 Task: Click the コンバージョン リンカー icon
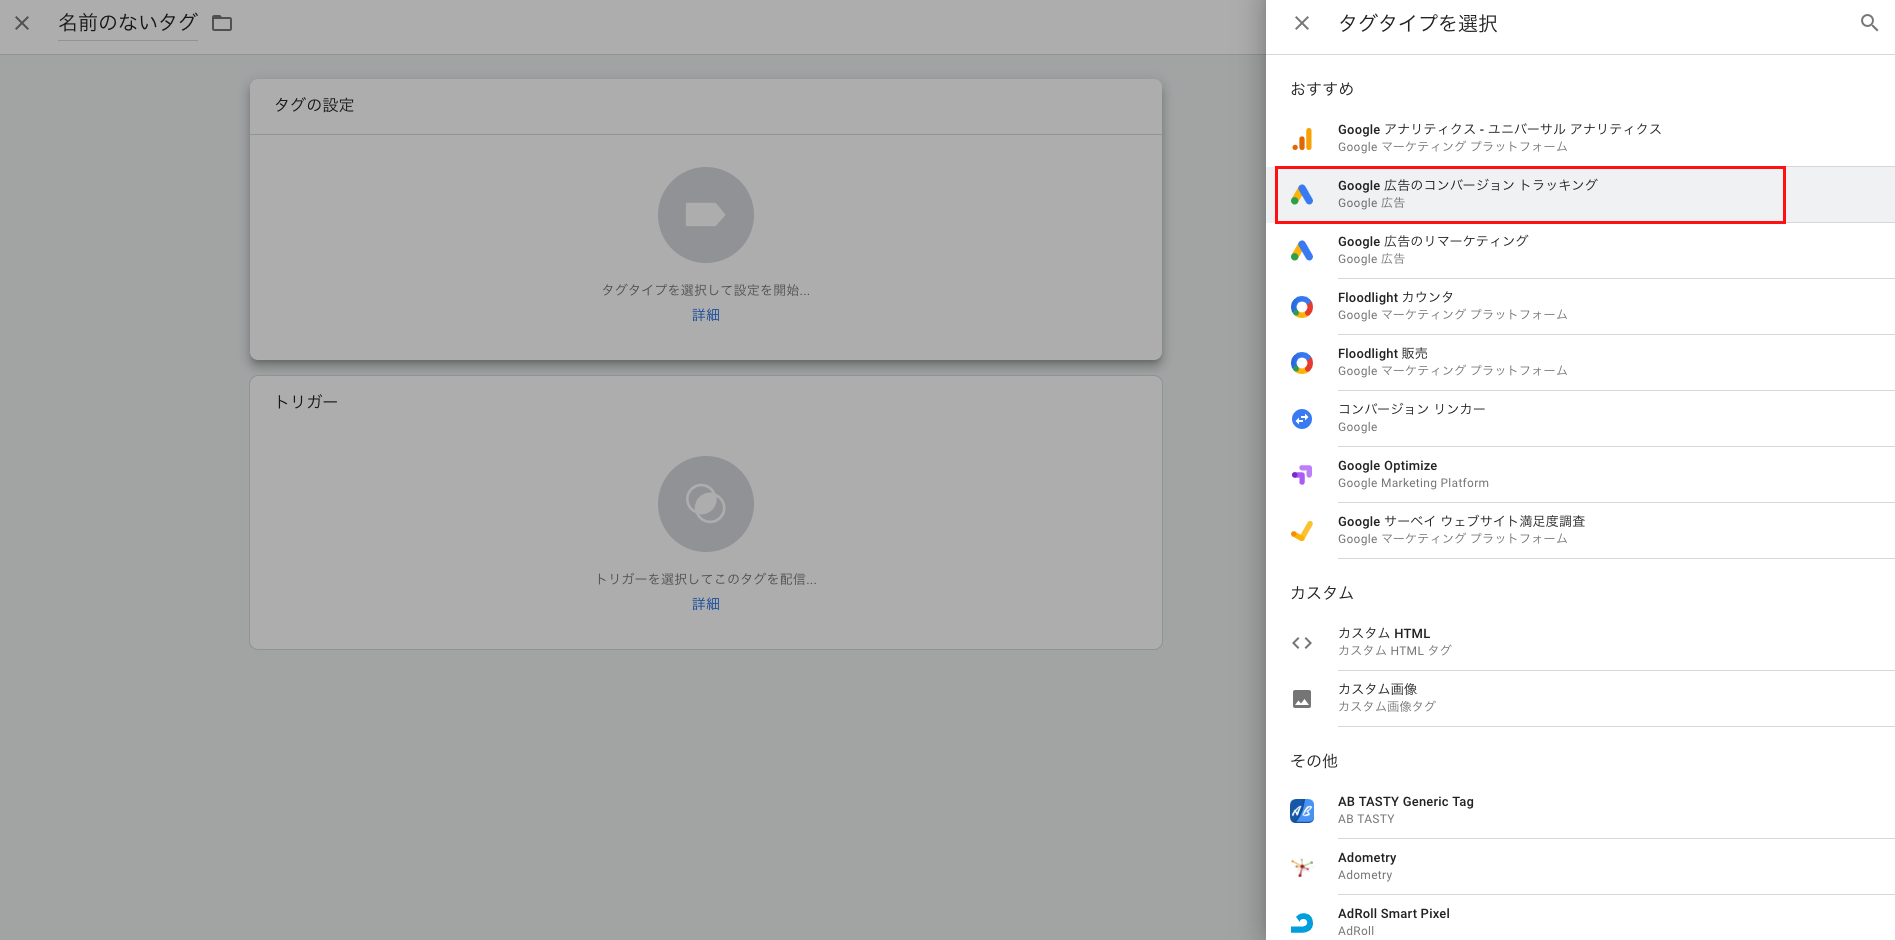(x=1301, y=419)
